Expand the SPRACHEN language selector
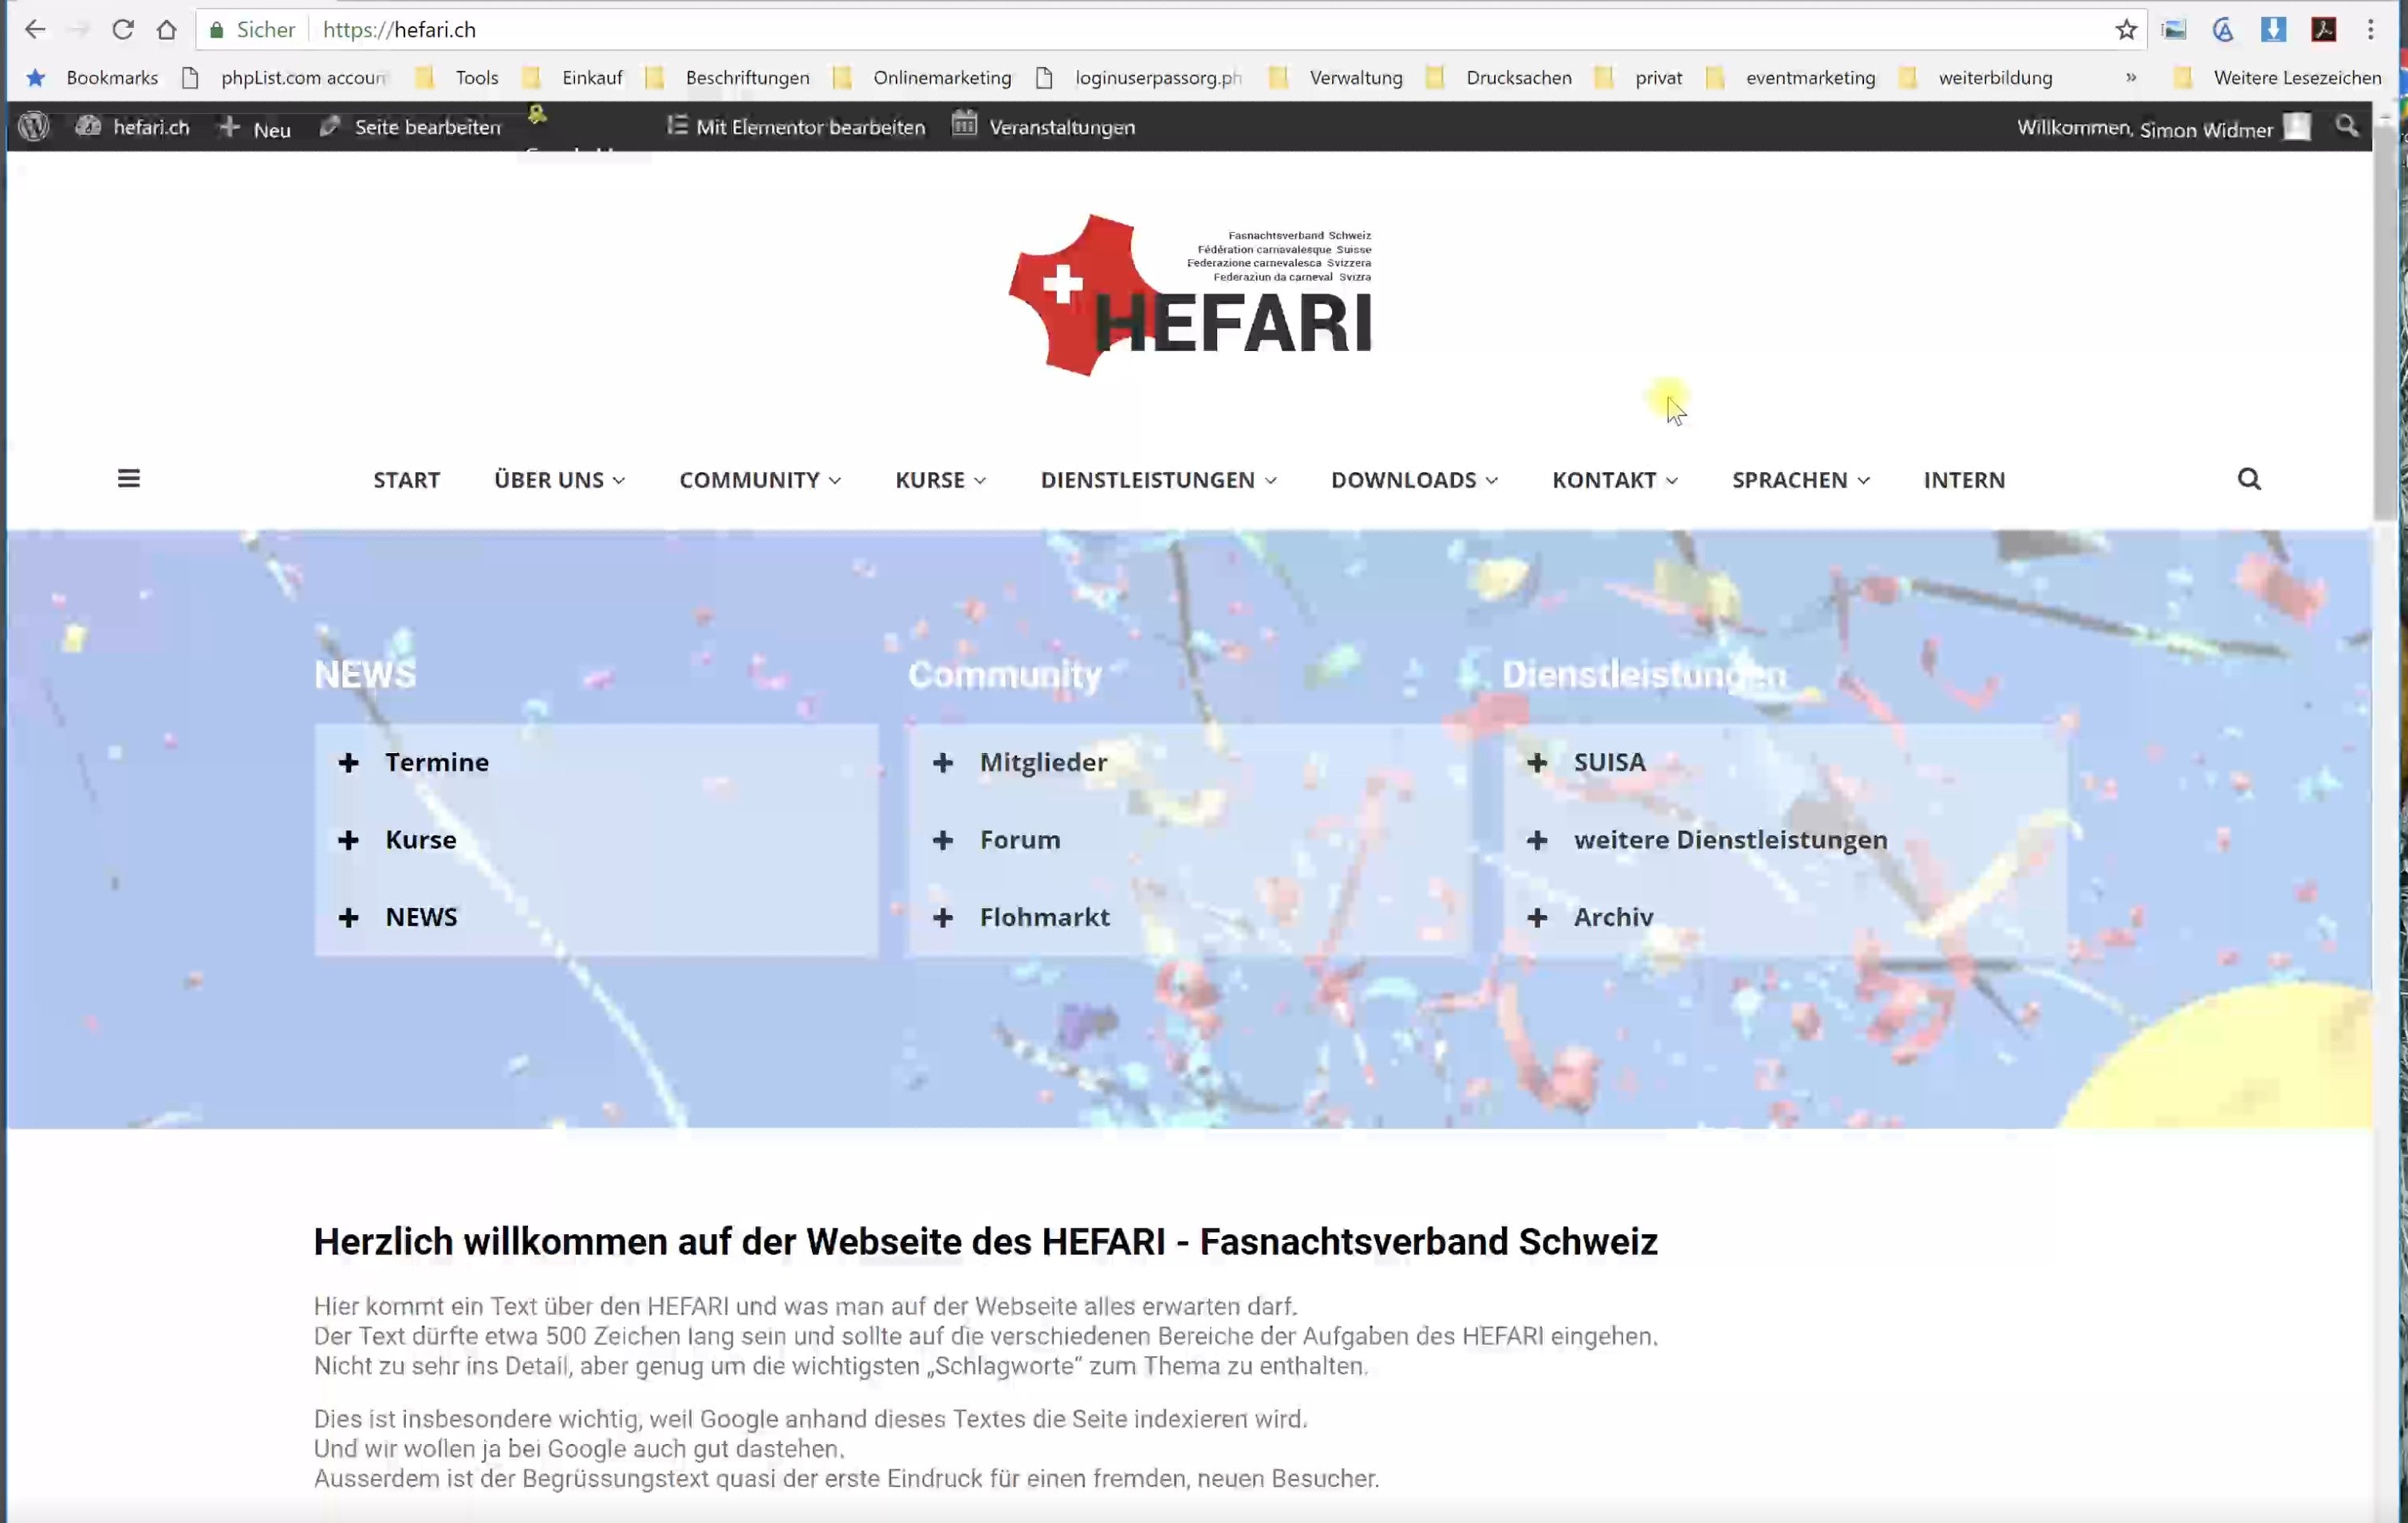Viewport: 2408px width, 1523px height. [x=1799, y=479]
